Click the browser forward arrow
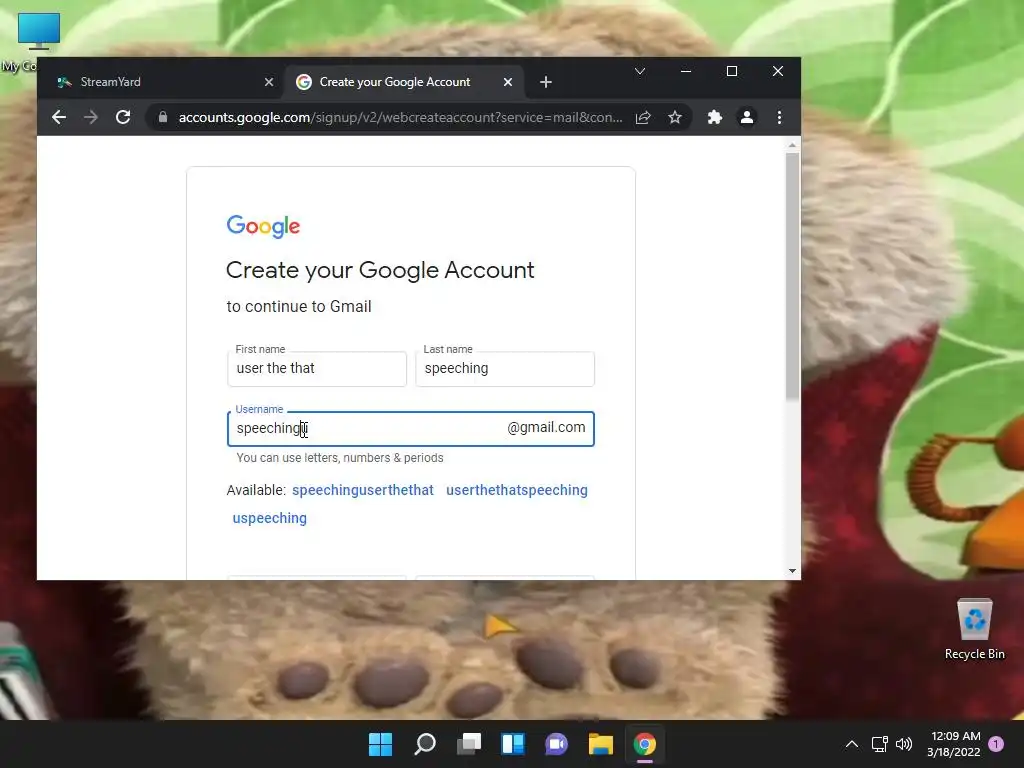The height and width of the screenshot is (768, 1024). pyautogui.click(x=91, y=118)
